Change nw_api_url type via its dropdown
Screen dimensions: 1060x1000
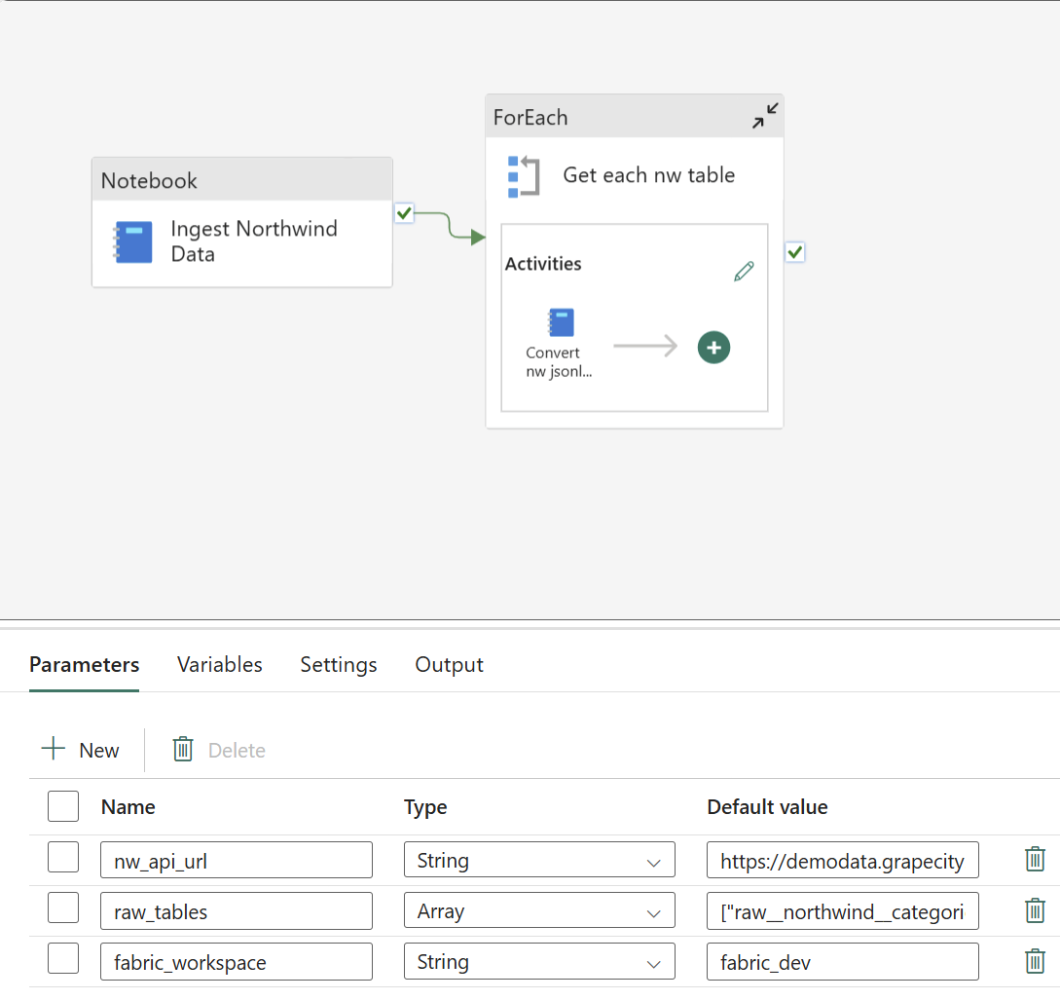pos(654,859)
